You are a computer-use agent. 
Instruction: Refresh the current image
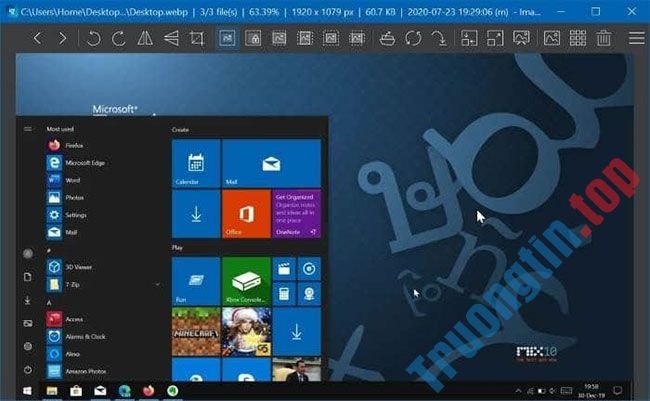413,39
